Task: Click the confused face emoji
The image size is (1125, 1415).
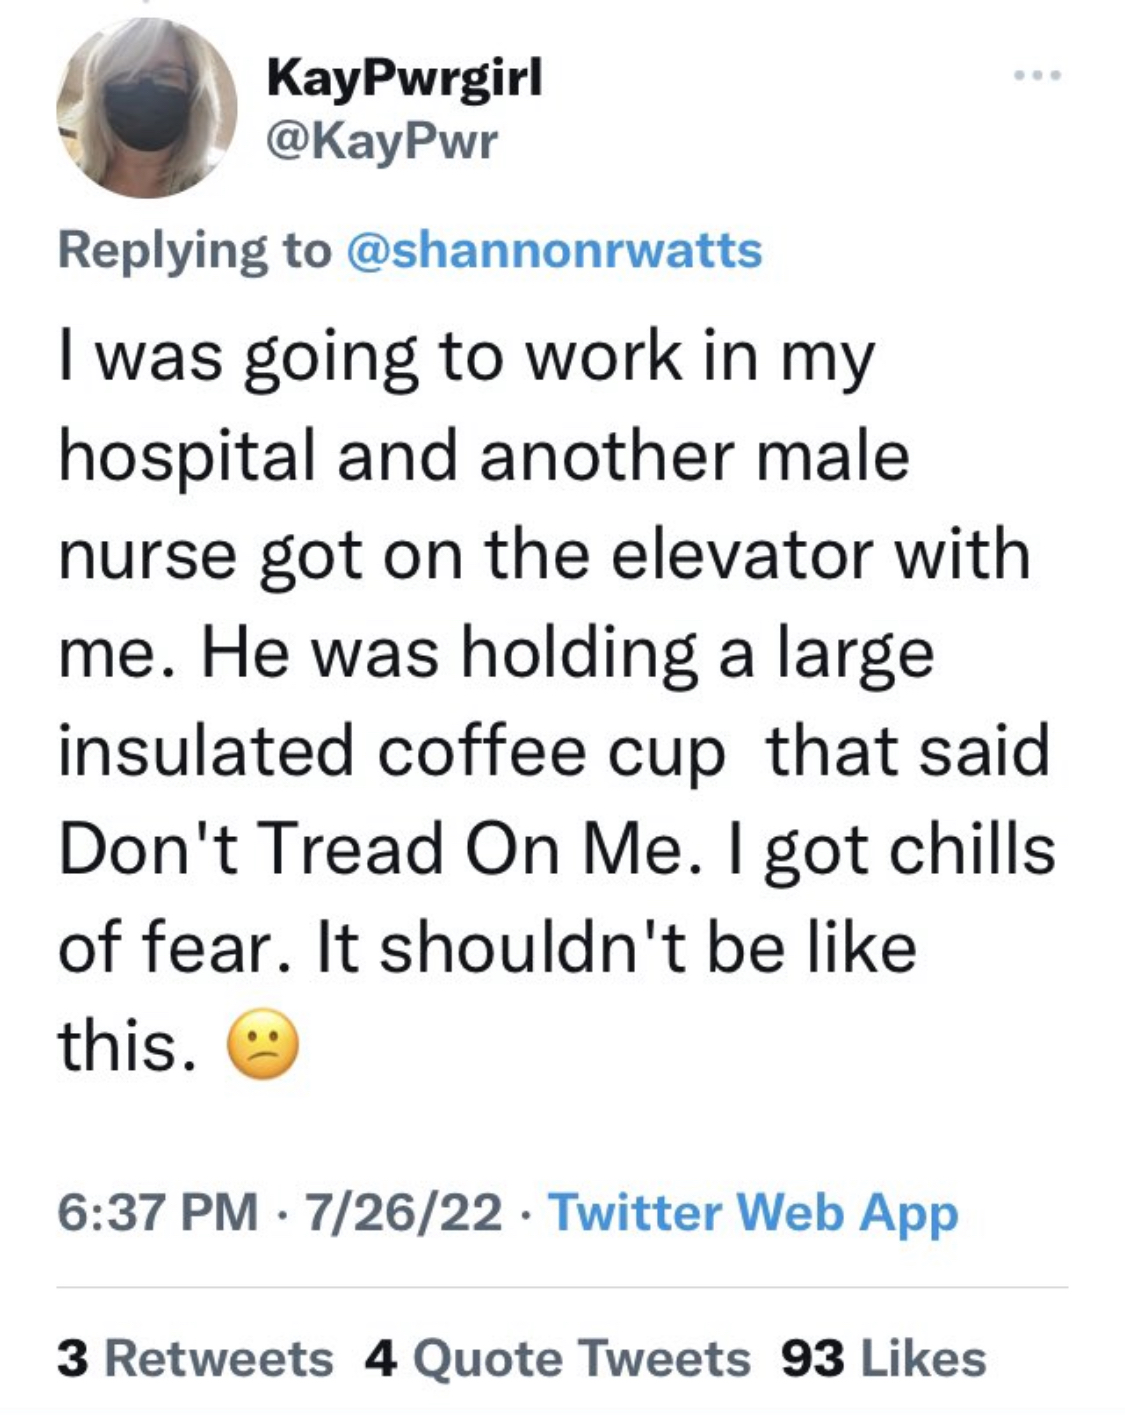Action: [264, 1046]
